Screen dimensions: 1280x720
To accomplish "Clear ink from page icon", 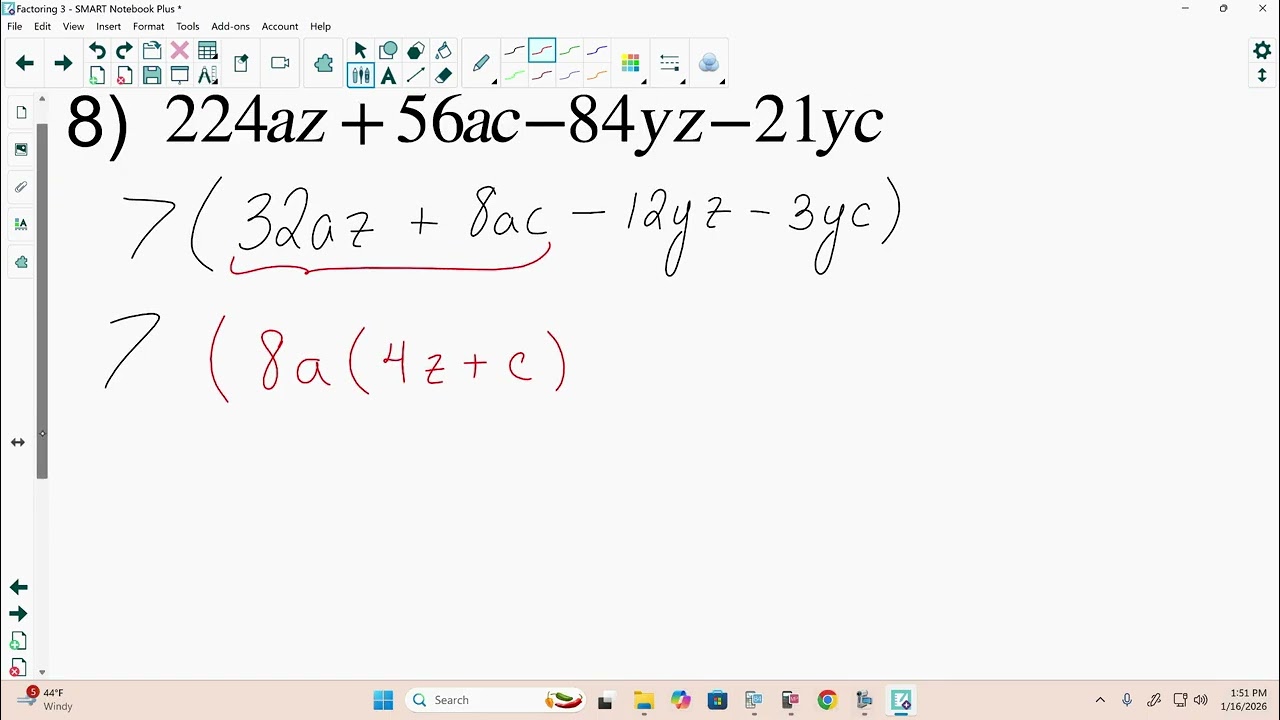I will click(241, 63).
